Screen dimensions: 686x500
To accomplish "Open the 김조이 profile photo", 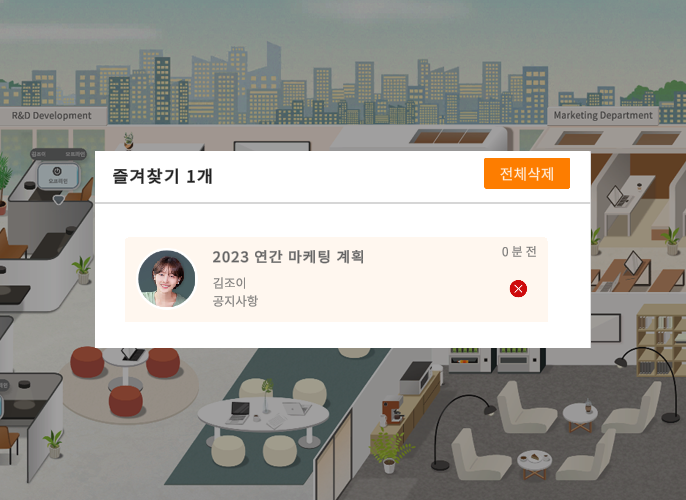I will (x=167, y=279).
